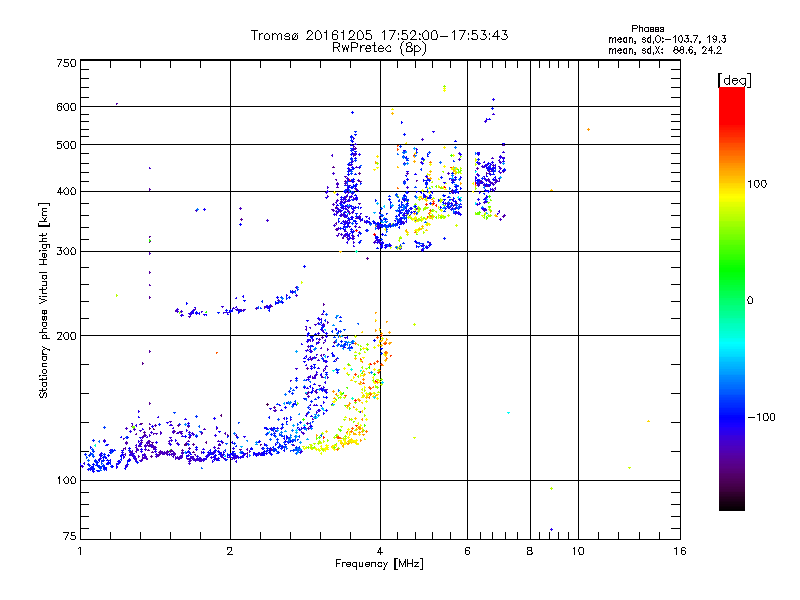Screen dimensions: 800x600
Task: Click the 'Phases' header label
Action: tap(647, 29)
